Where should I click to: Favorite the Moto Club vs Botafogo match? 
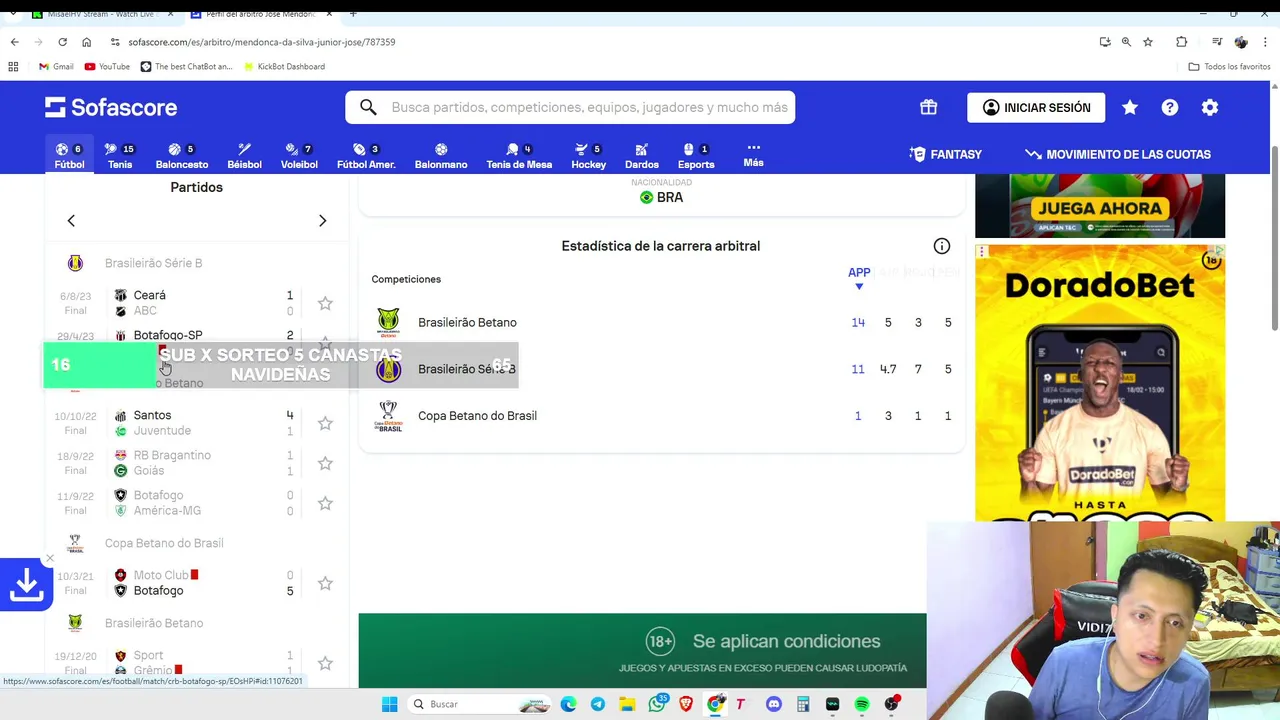coord(325,583)
